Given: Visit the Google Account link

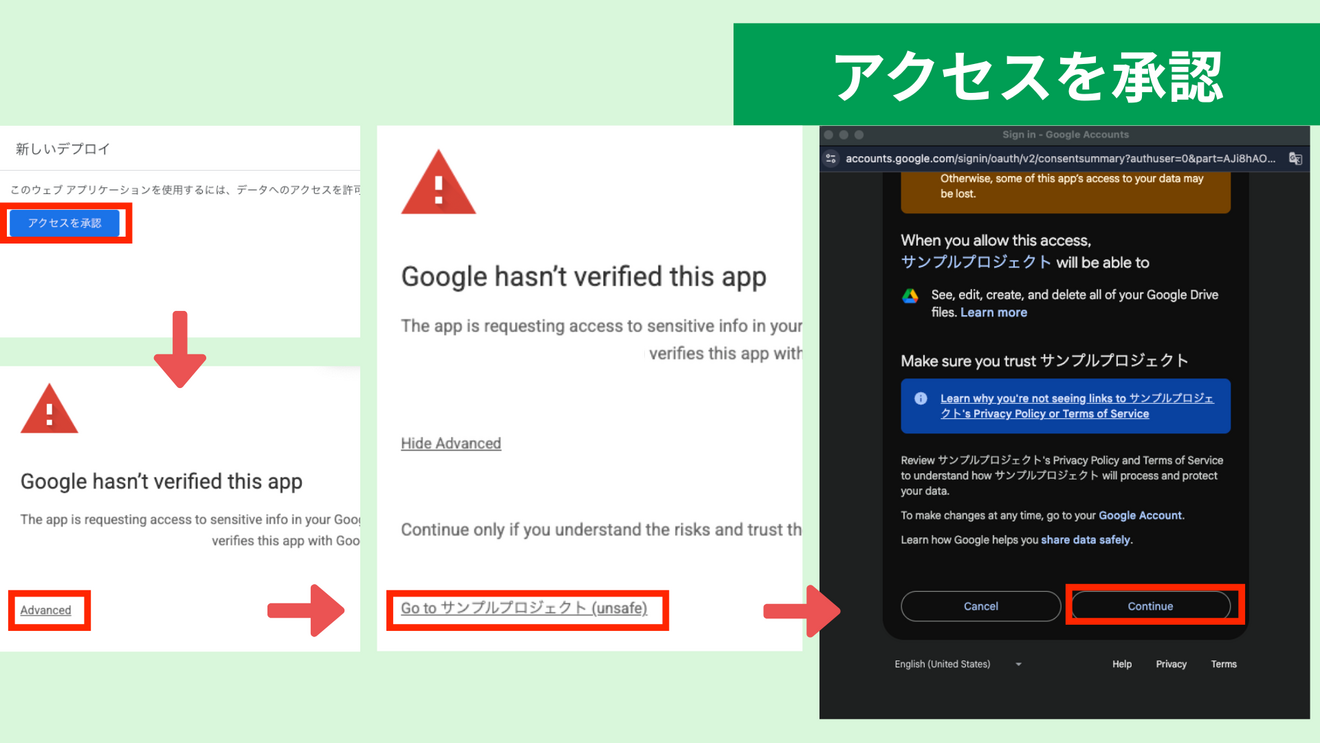Looking at the screenshot, I should pyautogui.click(x=1140, y=515).
